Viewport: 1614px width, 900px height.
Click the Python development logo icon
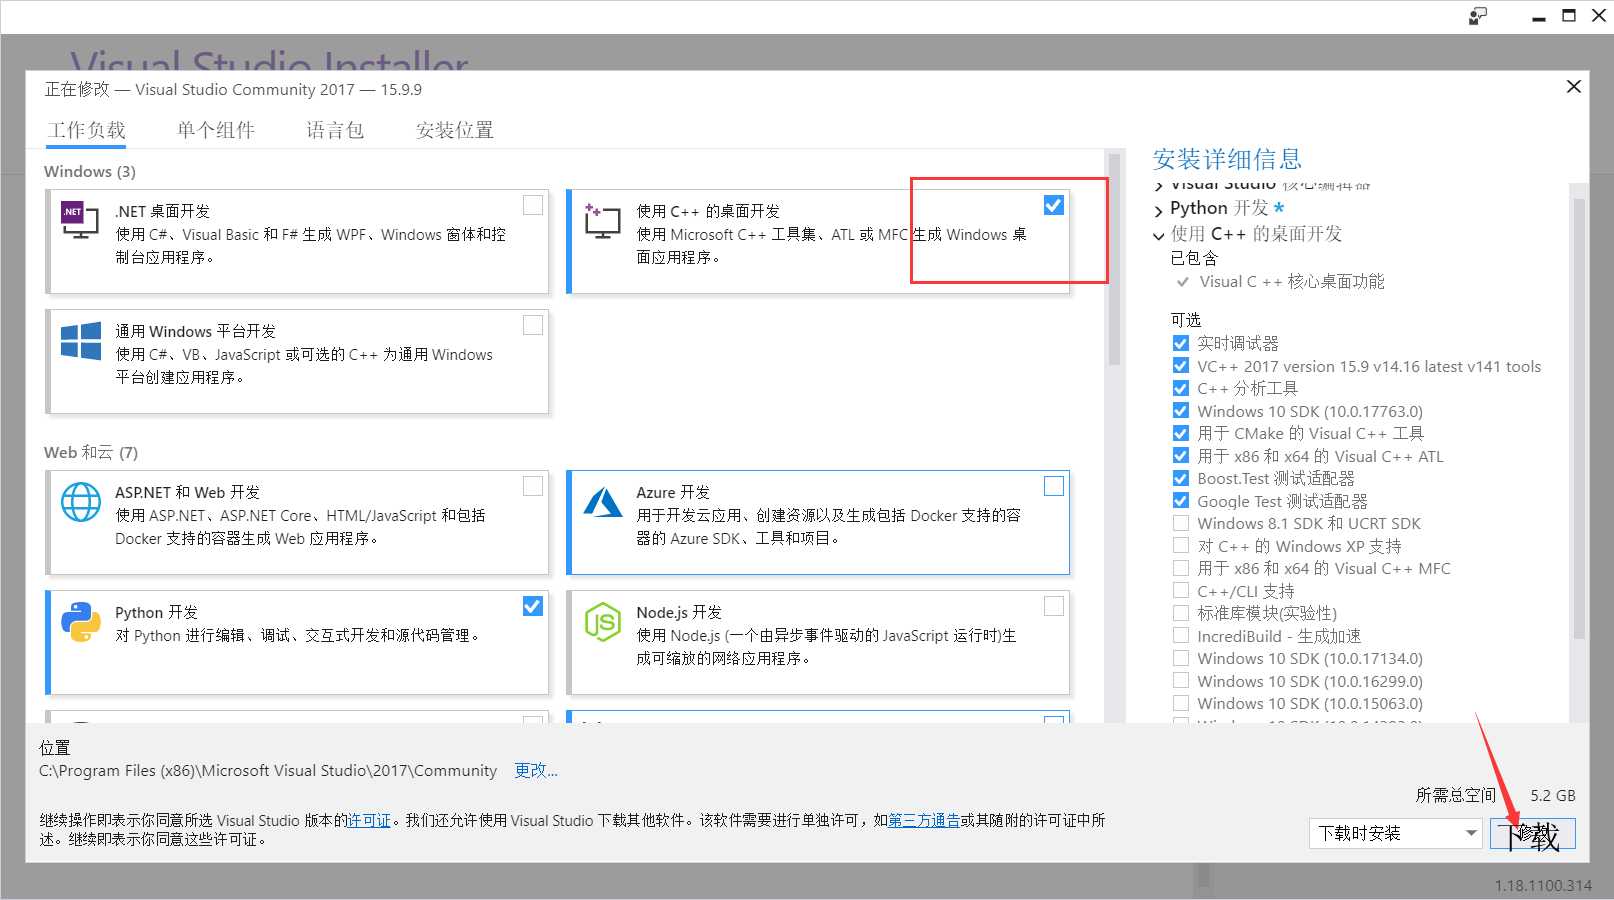[80, 622]
